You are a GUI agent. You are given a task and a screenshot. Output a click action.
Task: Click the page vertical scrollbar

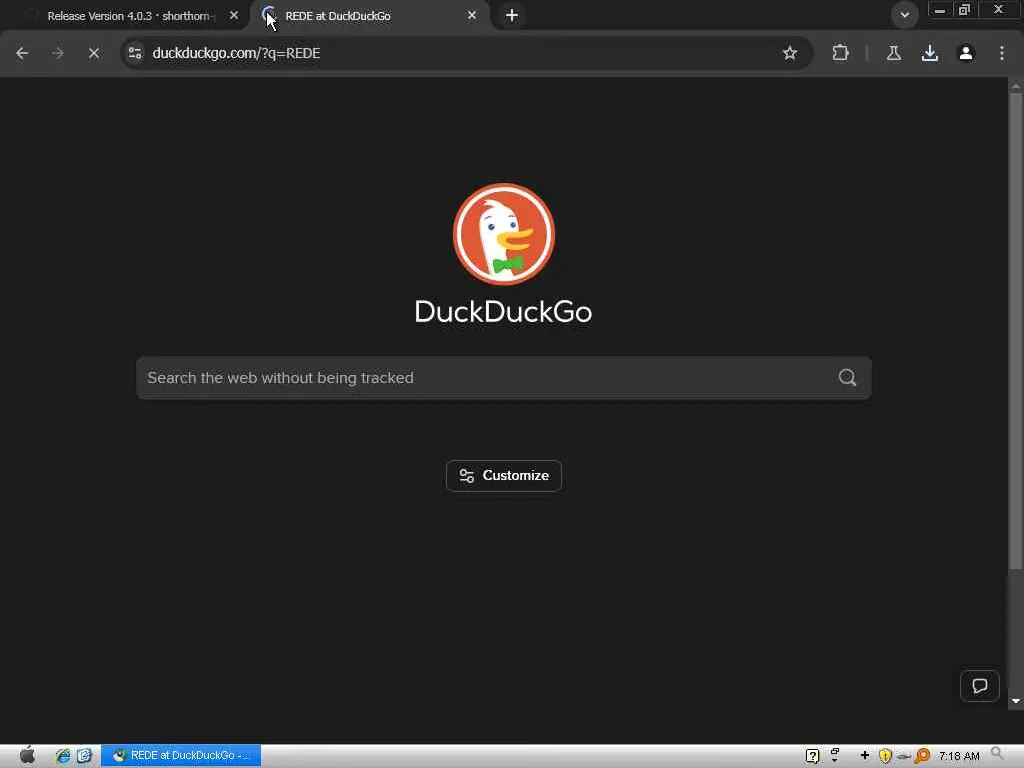point(1016,332)
